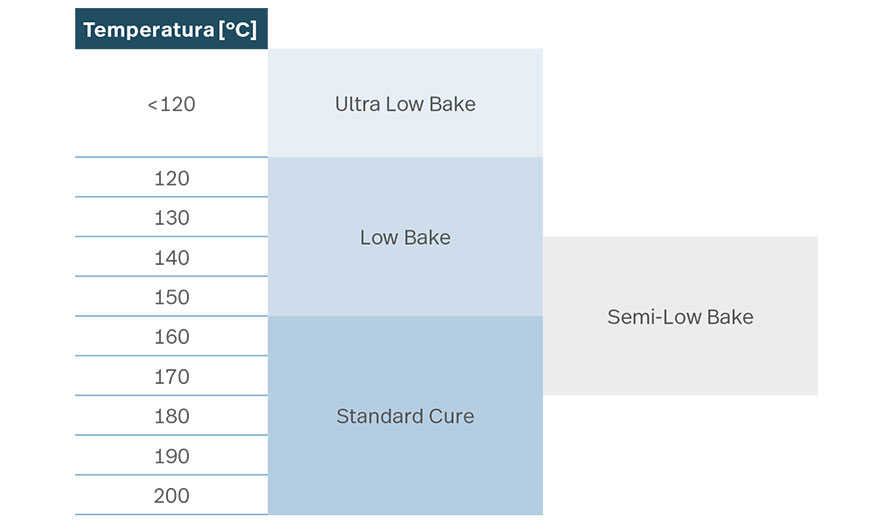Image resolution: width=872 pixels, height=529 pixels.
Task: Select the 120 temperature cell
Action: coord(171,178)
